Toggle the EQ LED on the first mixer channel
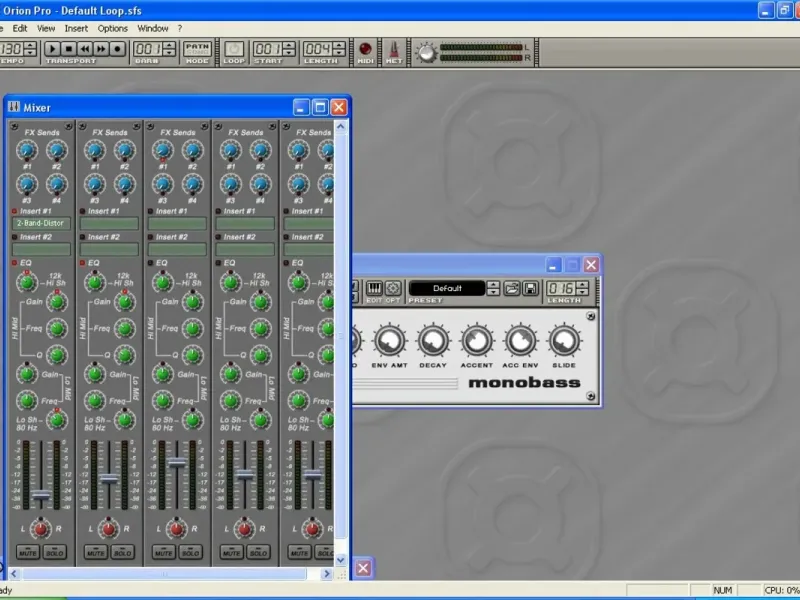This screenshot has height=600, width=800. (x=15, y=262)
